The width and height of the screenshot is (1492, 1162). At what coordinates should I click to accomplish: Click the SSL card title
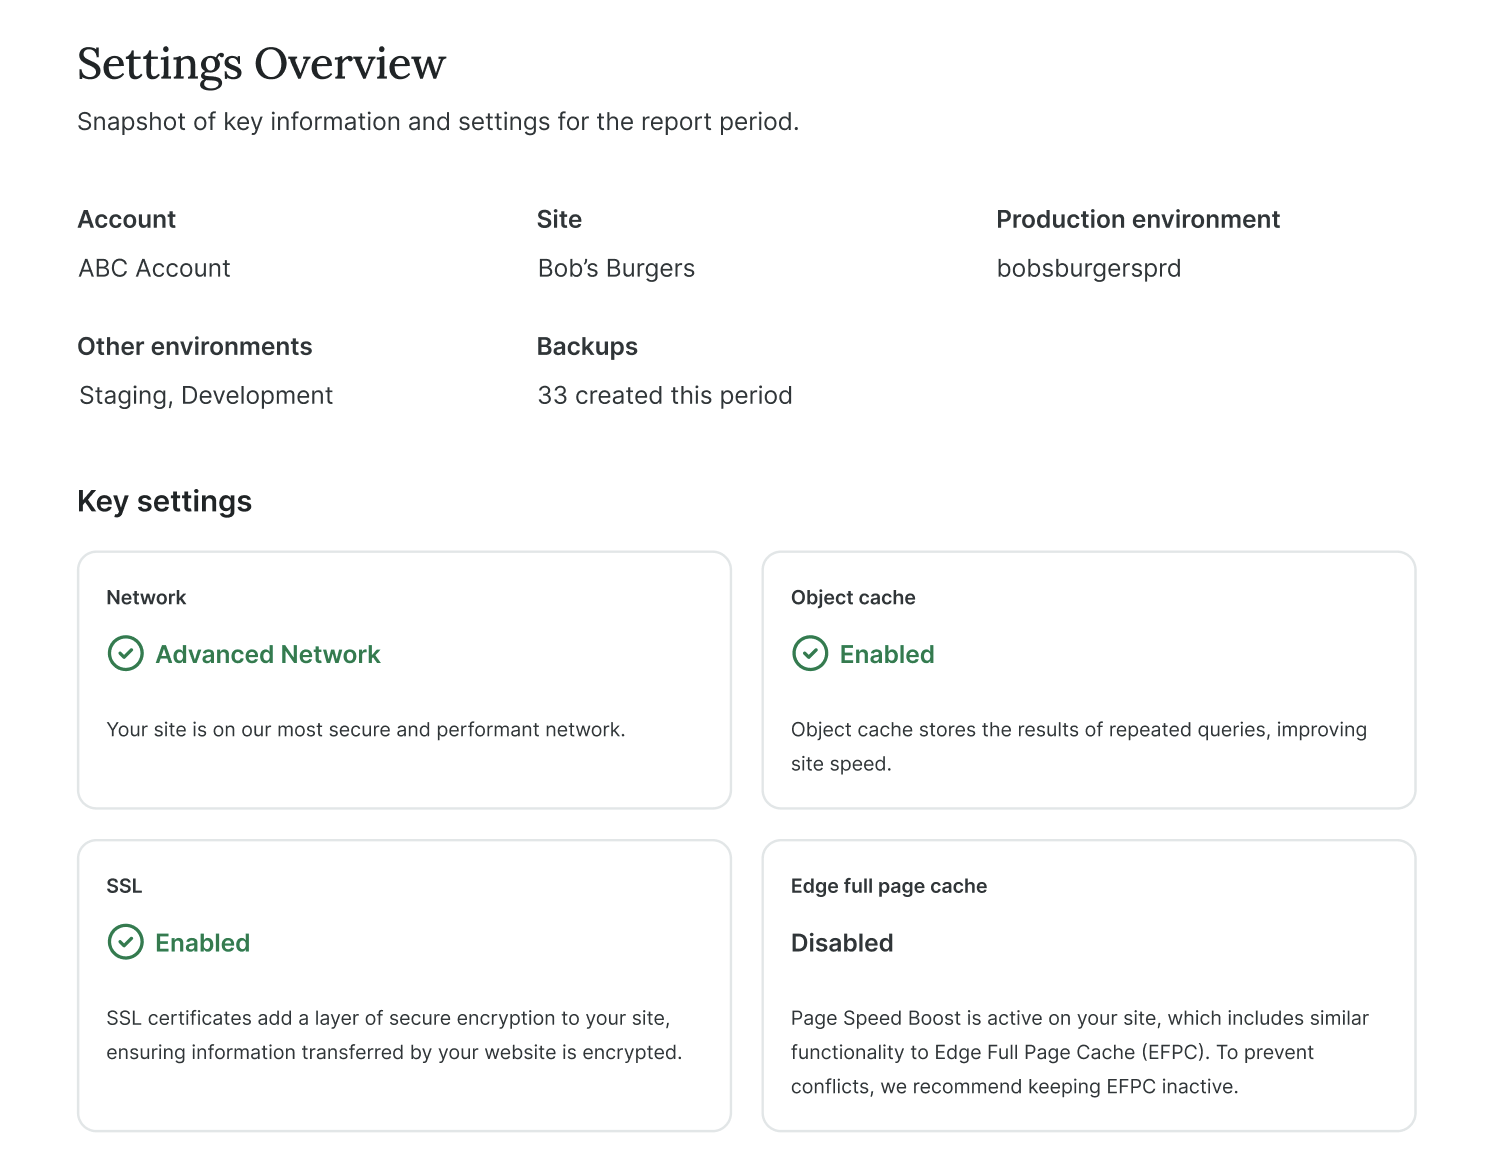coord(124,886)
